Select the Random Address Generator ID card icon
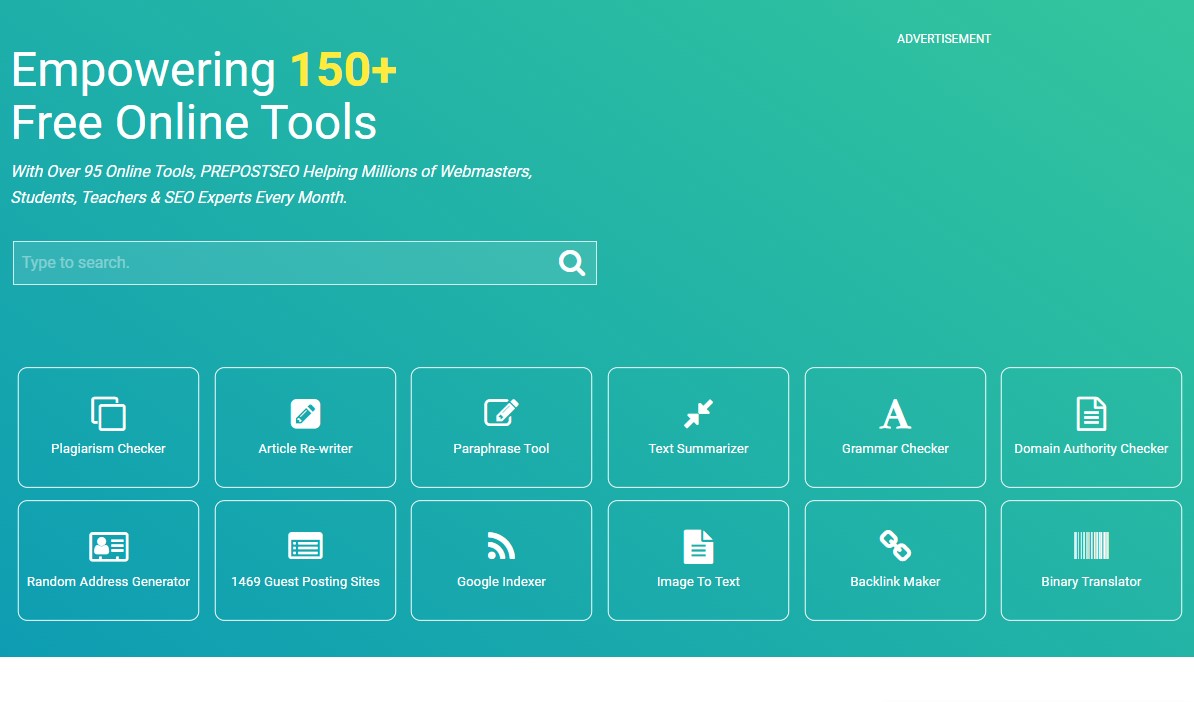 pos(108,546)
